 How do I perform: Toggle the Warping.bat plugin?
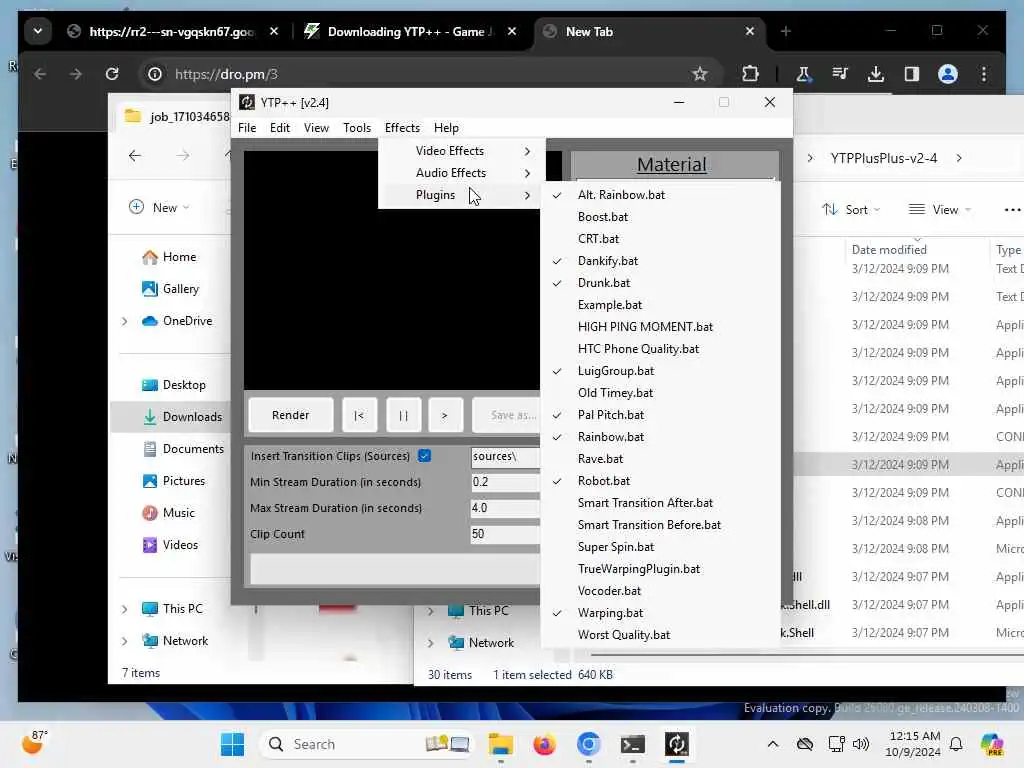click(x=660, y=613)
